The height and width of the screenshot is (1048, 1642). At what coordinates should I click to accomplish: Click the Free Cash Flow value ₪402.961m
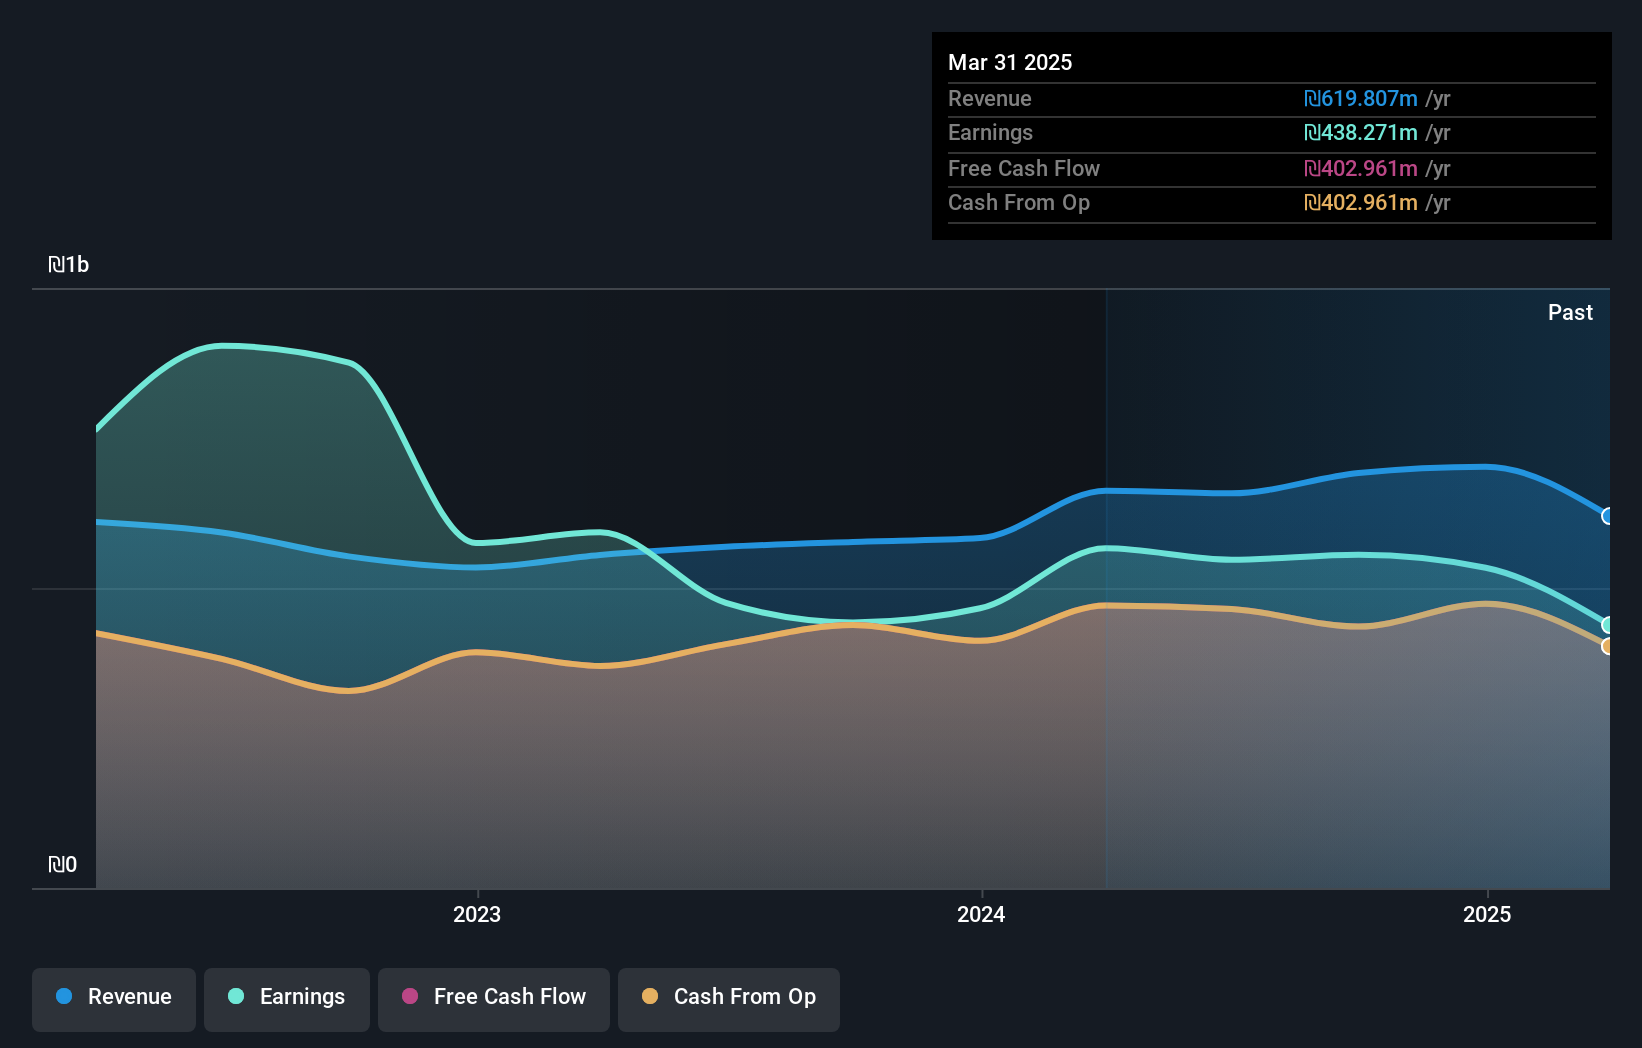(x=1361, y=169)
